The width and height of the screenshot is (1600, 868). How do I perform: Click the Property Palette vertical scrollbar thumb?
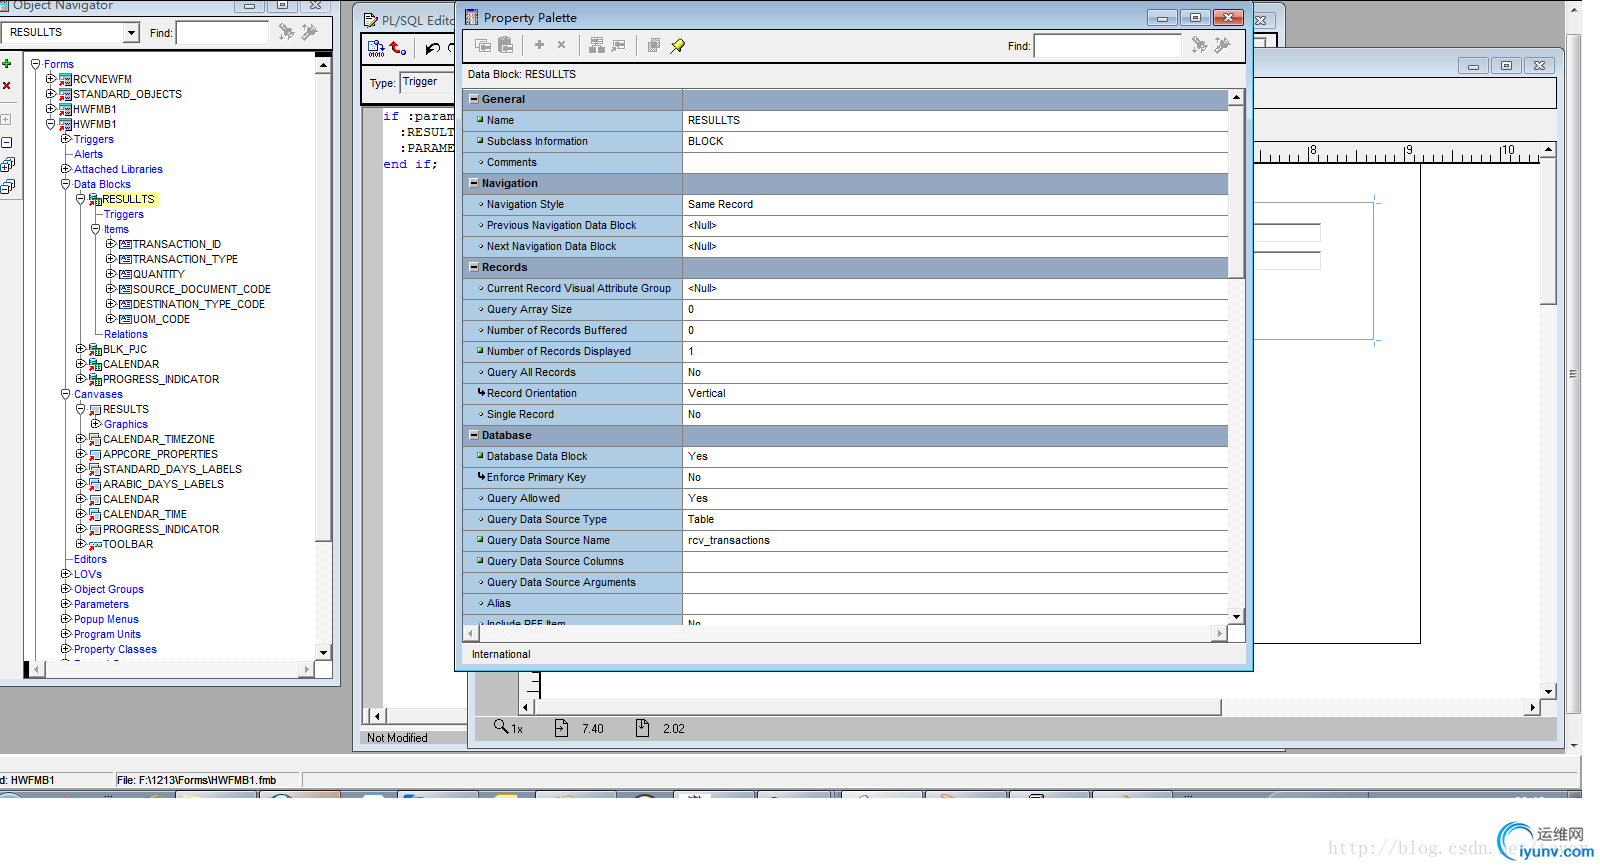[x=1236, y=191]
